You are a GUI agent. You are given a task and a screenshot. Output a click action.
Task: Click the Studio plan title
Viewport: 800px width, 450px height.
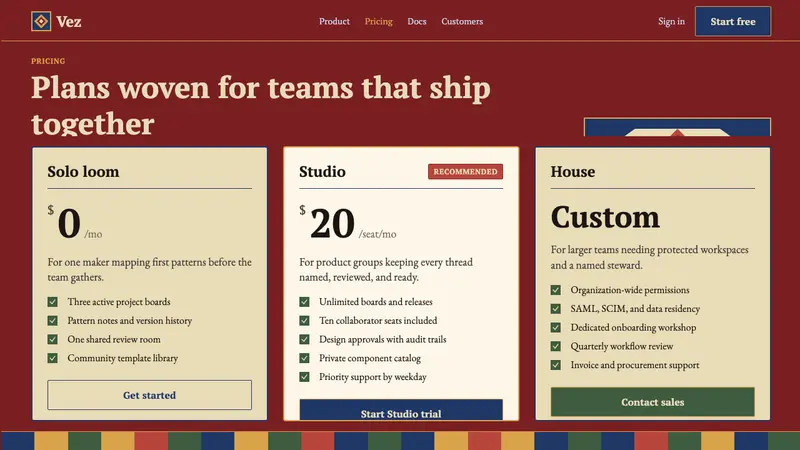point(322,171)
